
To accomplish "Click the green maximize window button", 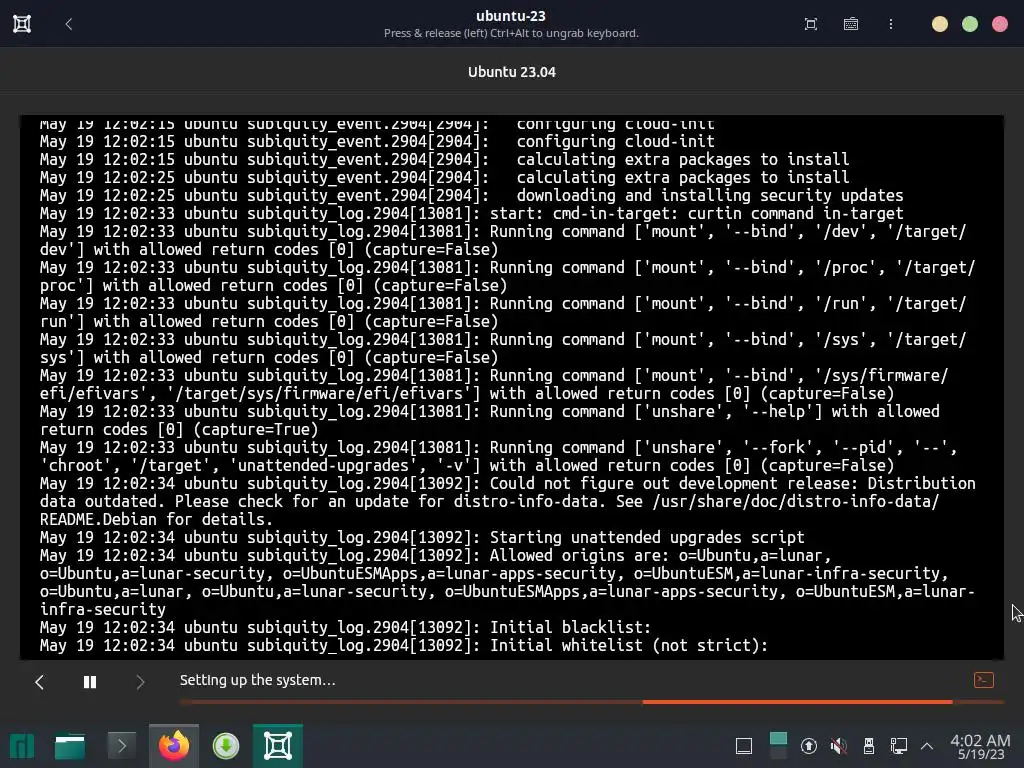I will (970, 24).
